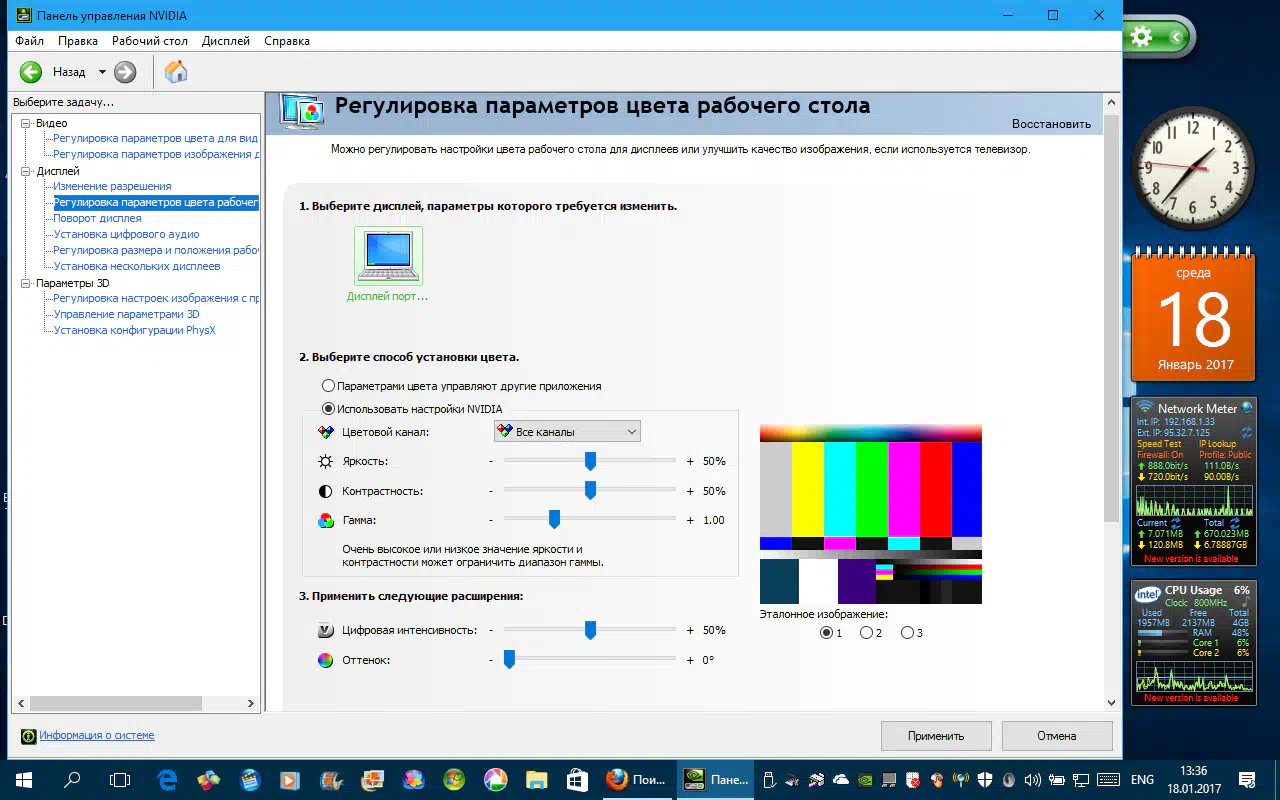Screen dimensions: 1280x800
Task: Open the 'Все каналы' color channel dropdown
Action: tap(567, 431)
